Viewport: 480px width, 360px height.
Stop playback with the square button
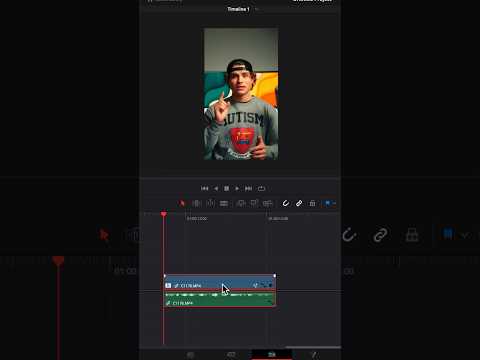[x=226, y=189]
